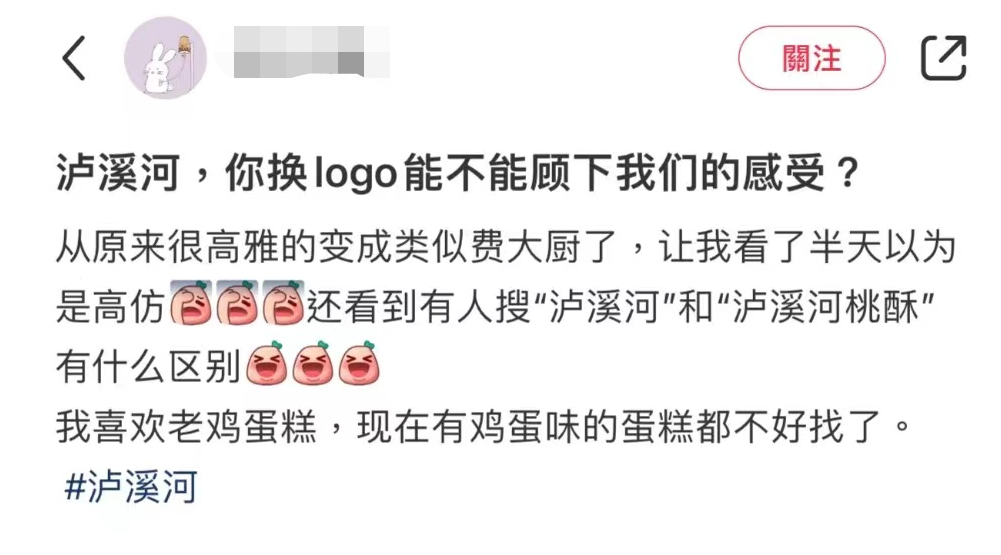
Task: Click the sentence 我喜欢老鸡蛋糕
Action: pyautogui.click(x=186, y=427)
